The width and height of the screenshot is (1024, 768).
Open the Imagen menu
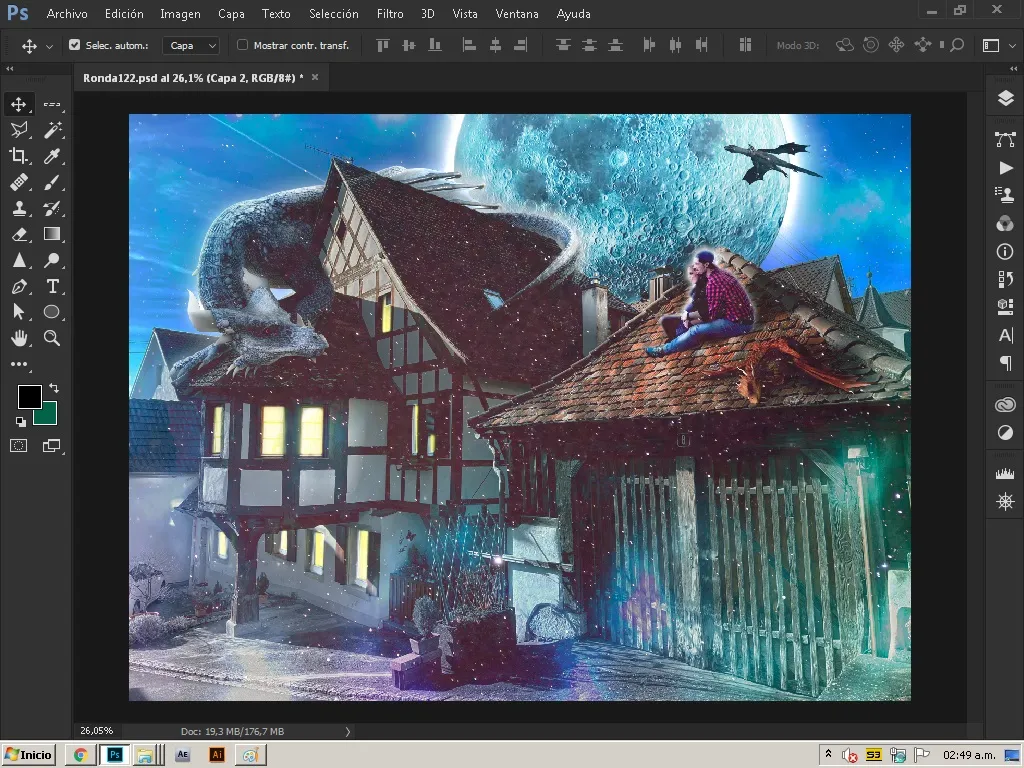[x=180, y=14]
